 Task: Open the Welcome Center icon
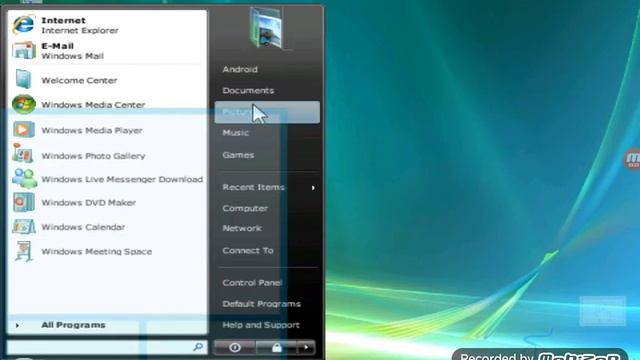tap(23, 79)
